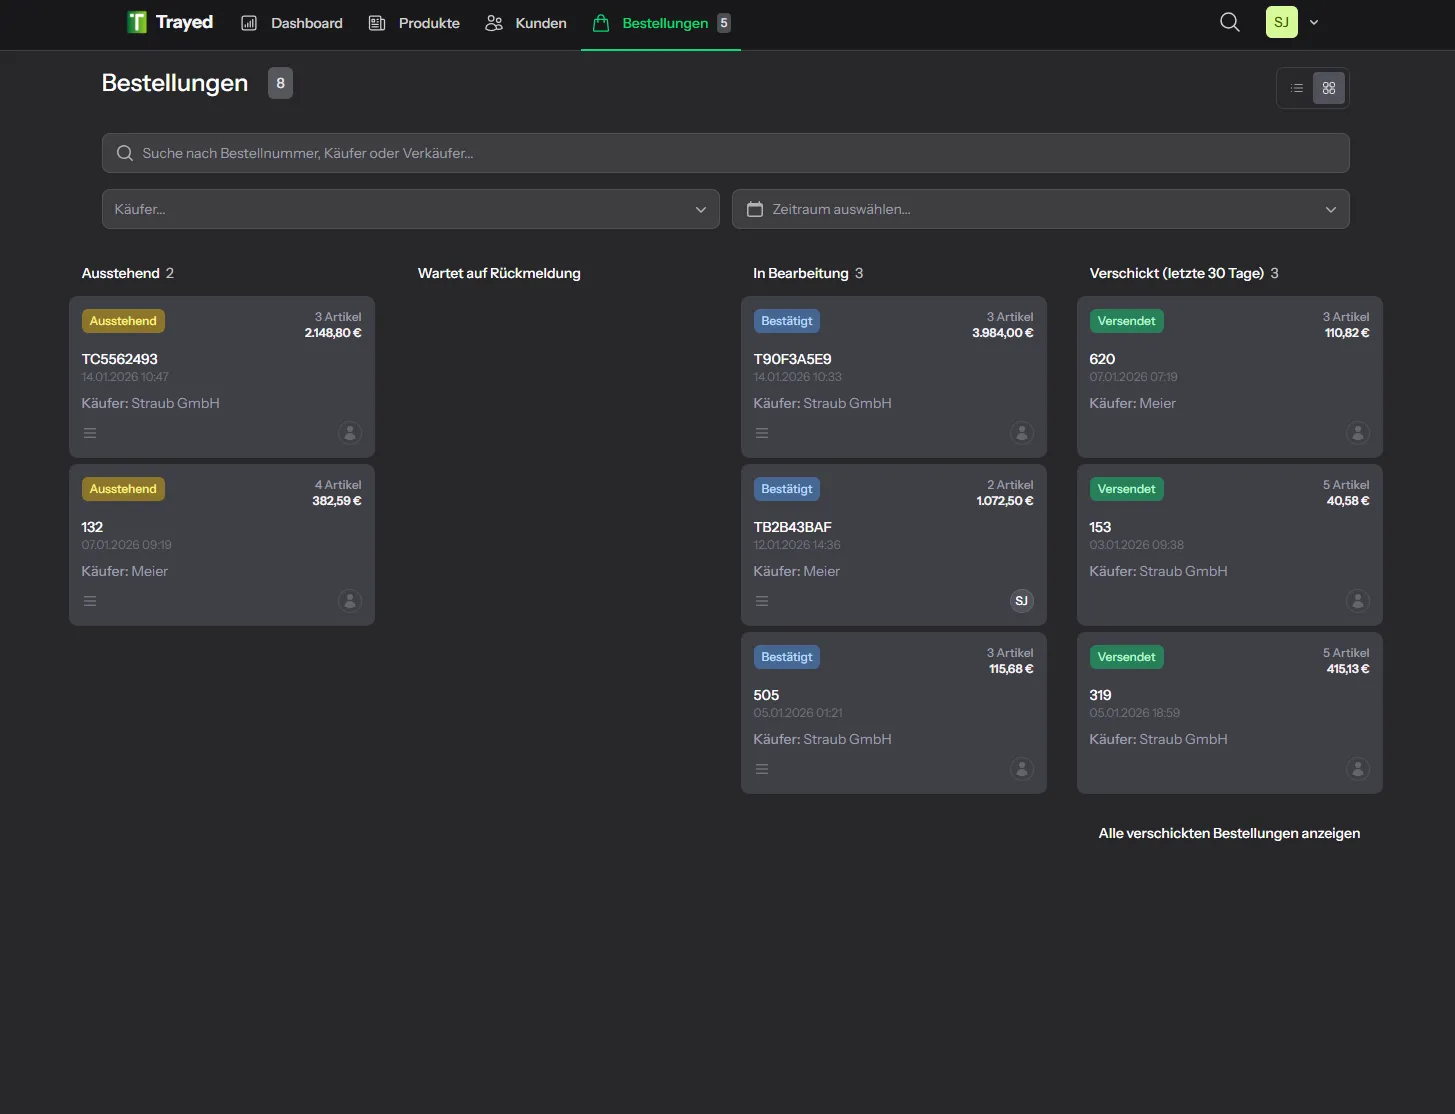Navigate to the Kunden tab
1455x1114 pixels.
(x=526, y=23)
